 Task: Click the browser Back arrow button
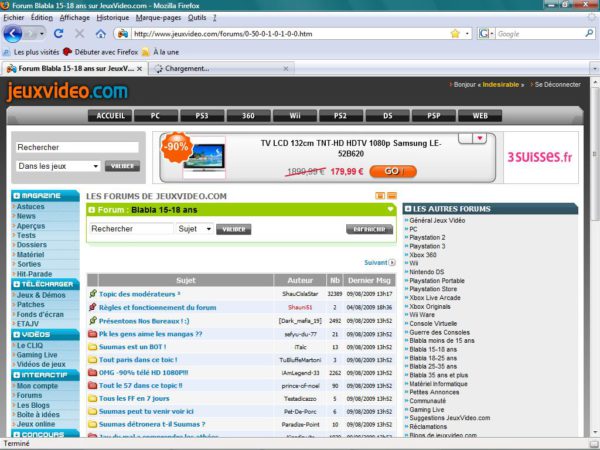(x=13, y=34)
